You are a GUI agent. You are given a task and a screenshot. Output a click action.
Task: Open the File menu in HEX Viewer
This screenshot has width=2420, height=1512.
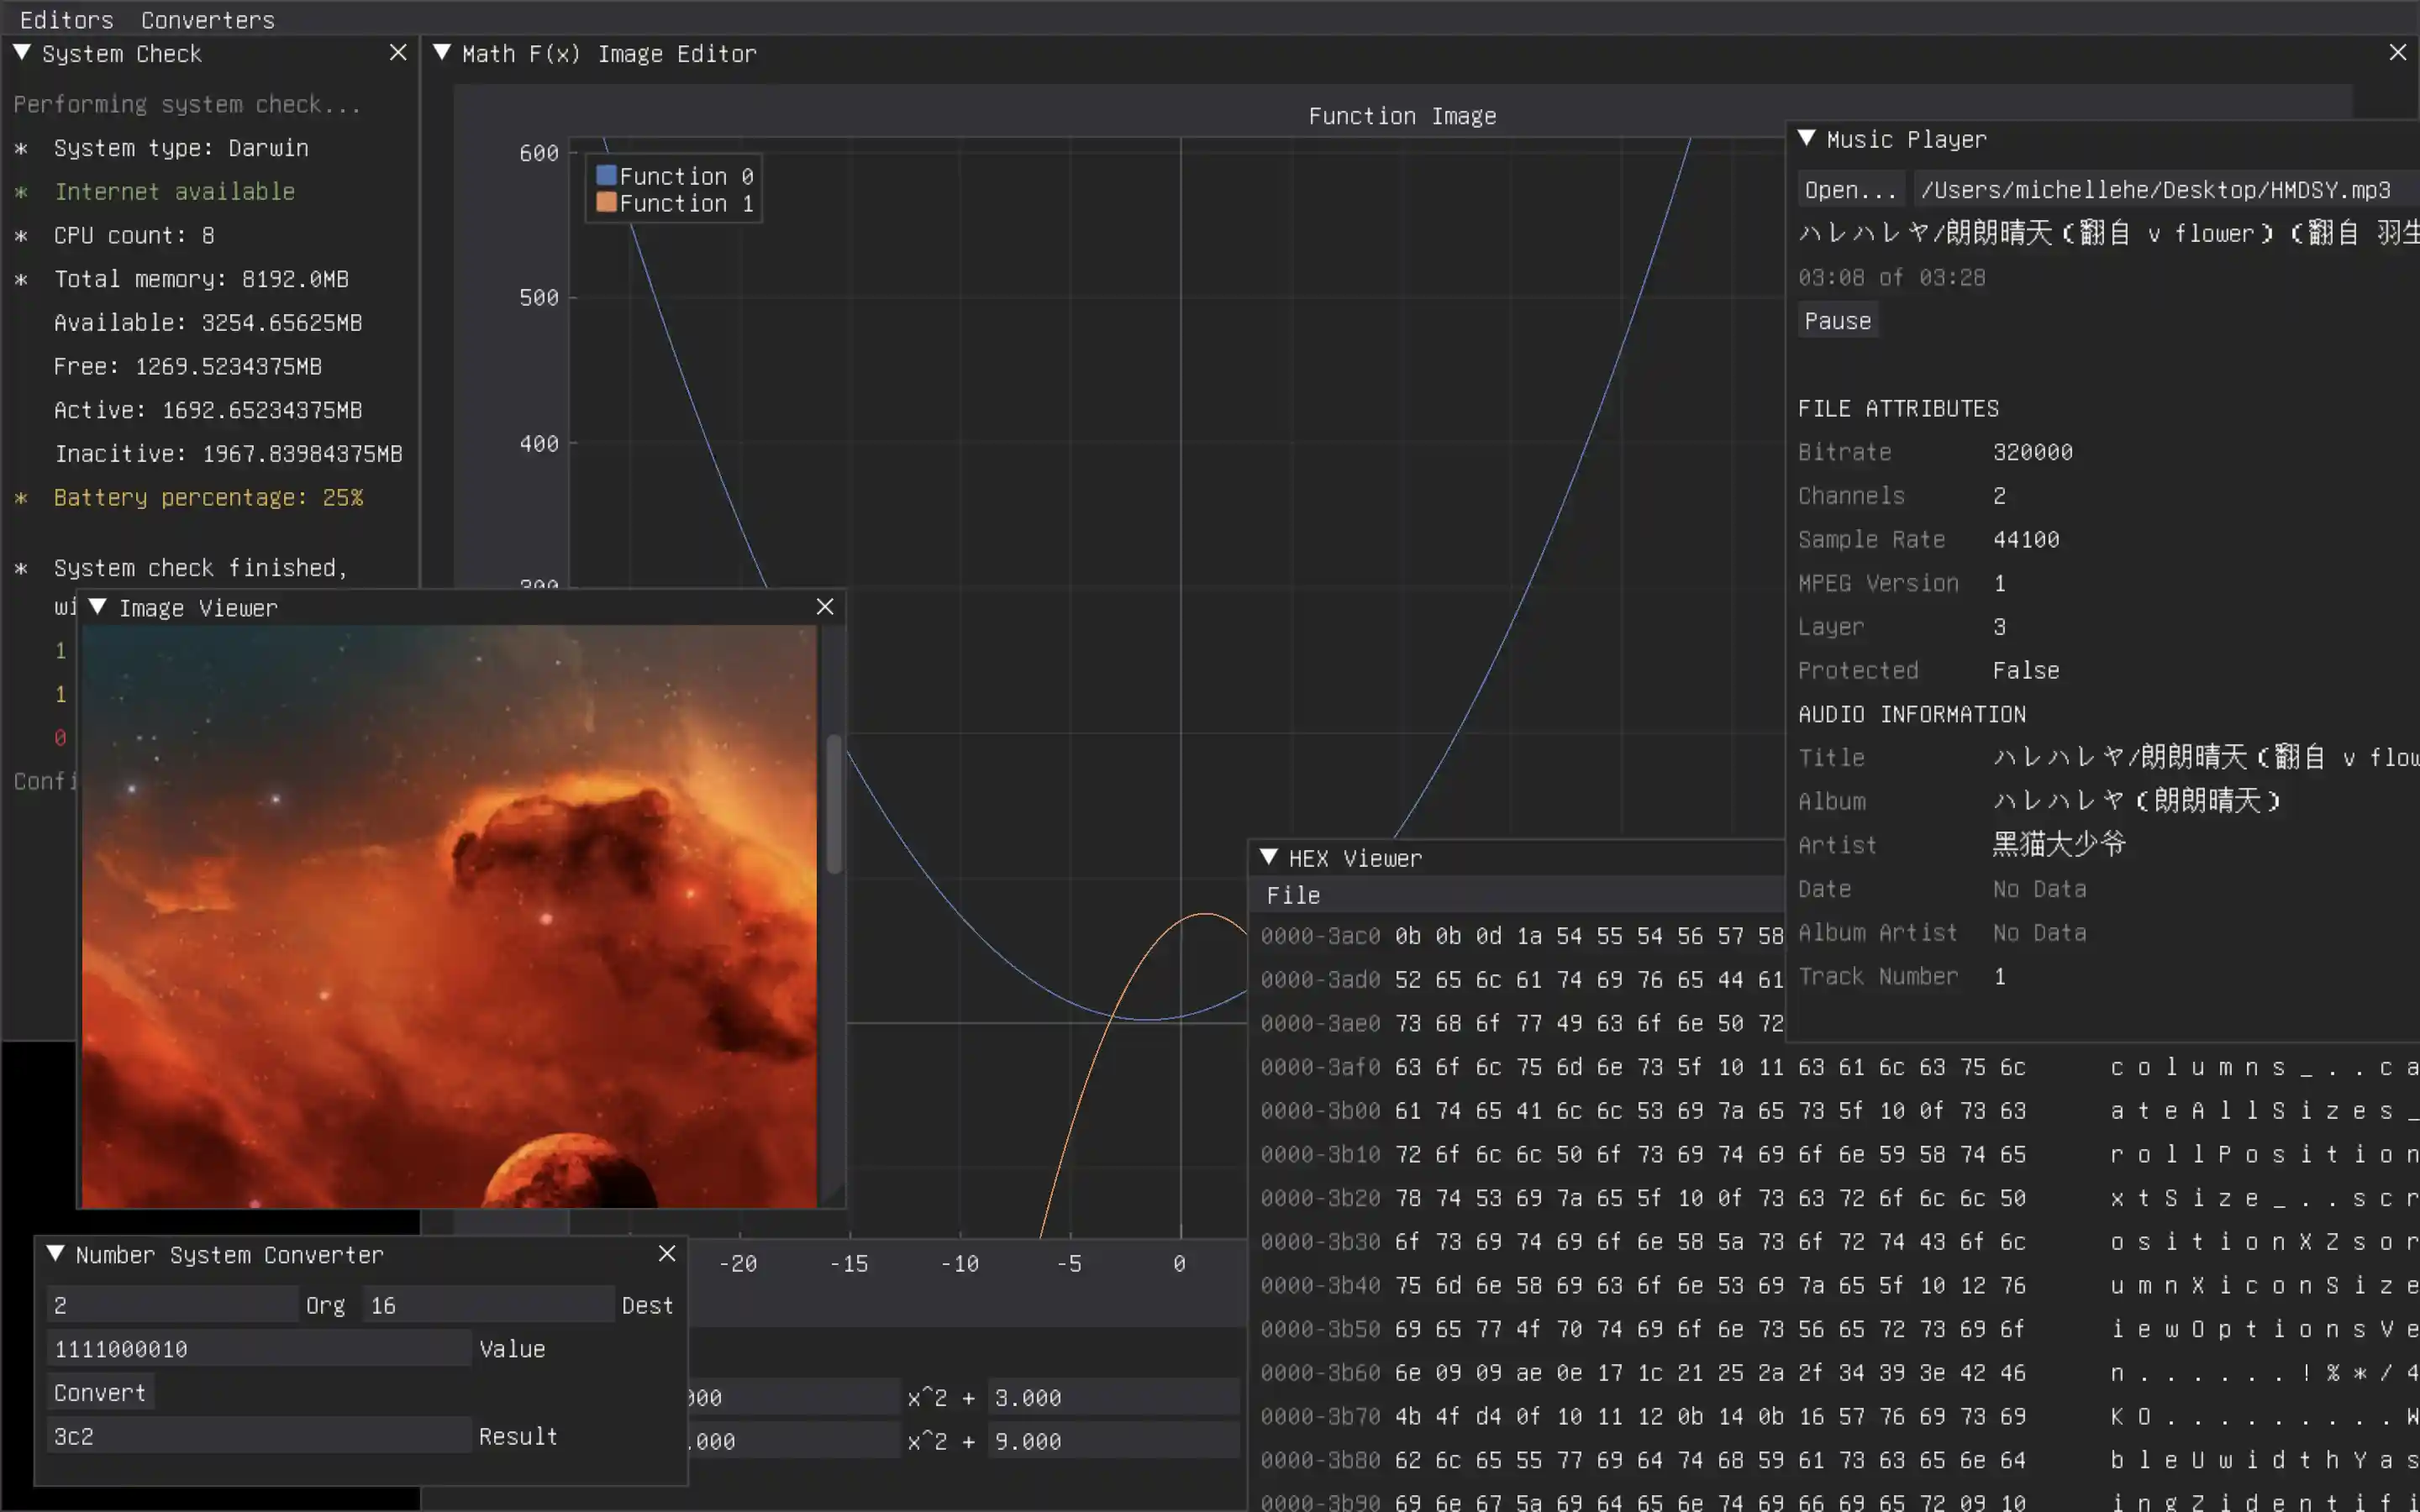point(1293,895)
